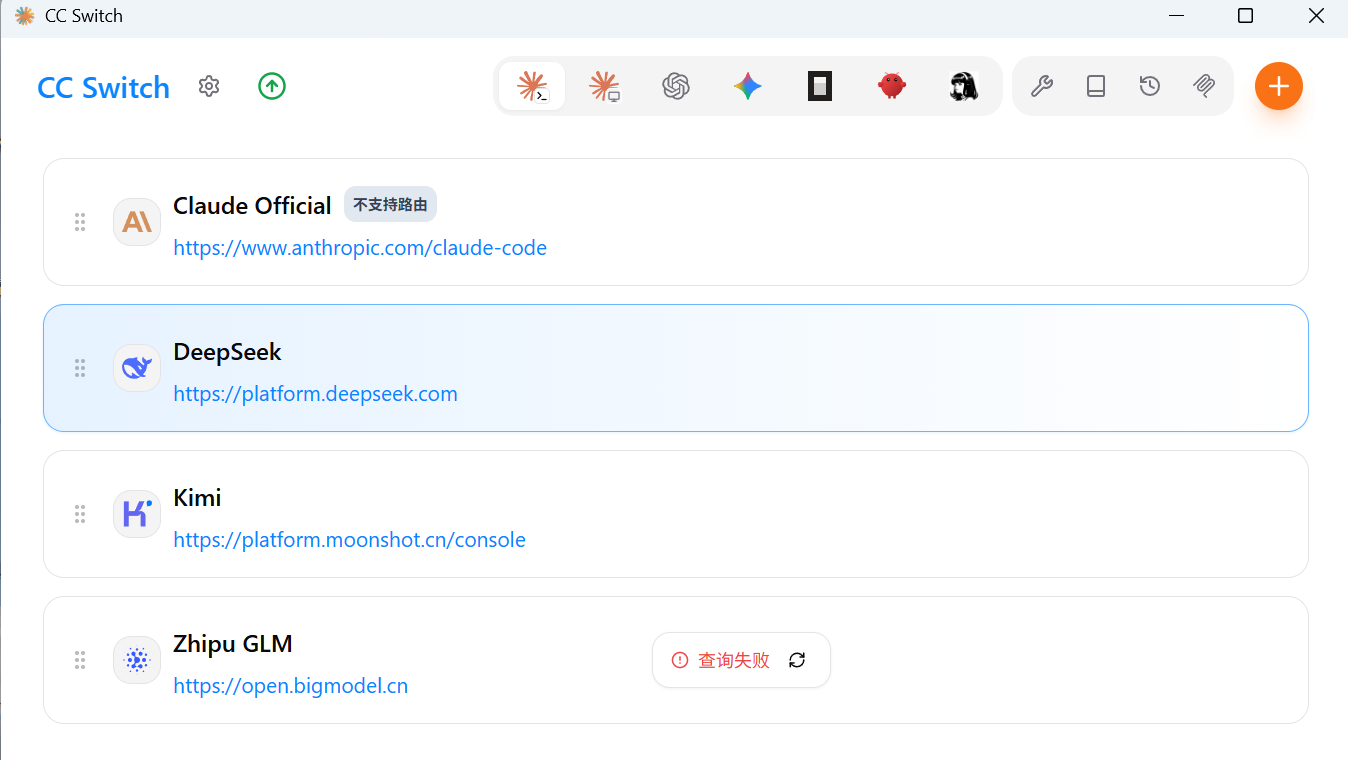
Task: Click the paperclip icon in toolbar
Action: point(1204,87)
